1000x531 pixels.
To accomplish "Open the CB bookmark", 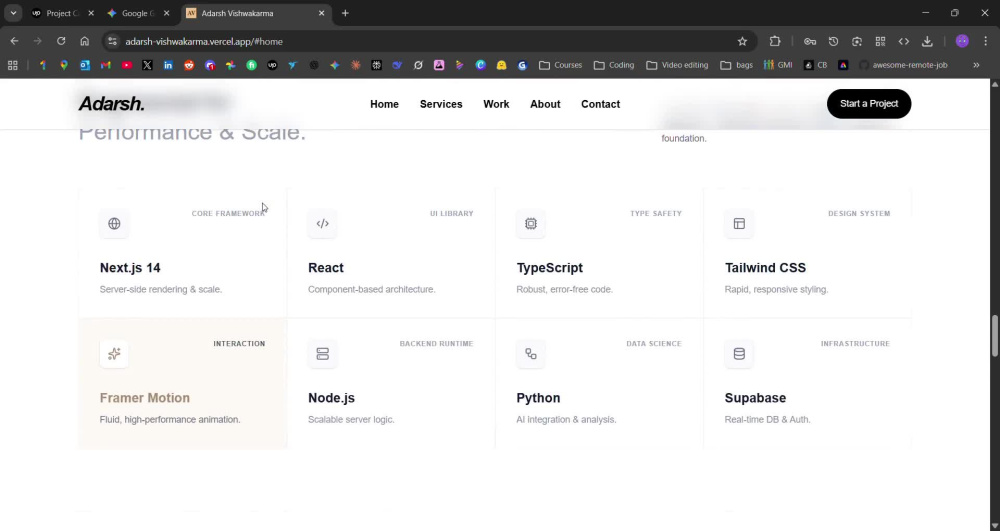I will [x=815, y=65].
